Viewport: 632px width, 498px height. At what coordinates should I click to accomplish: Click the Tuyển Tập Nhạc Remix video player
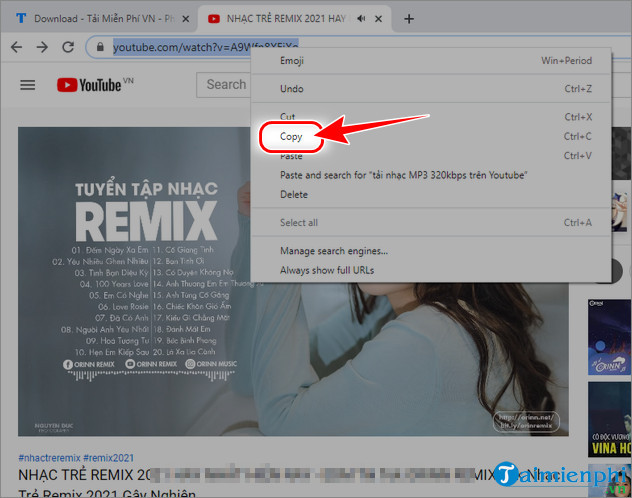point(293,281)
